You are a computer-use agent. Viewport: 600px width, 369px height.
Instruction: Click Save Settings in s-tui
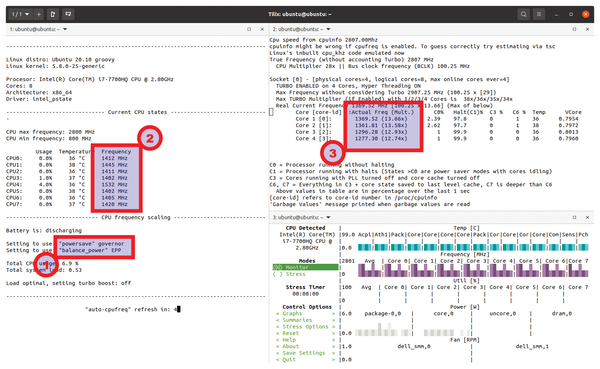pos(305,353)
